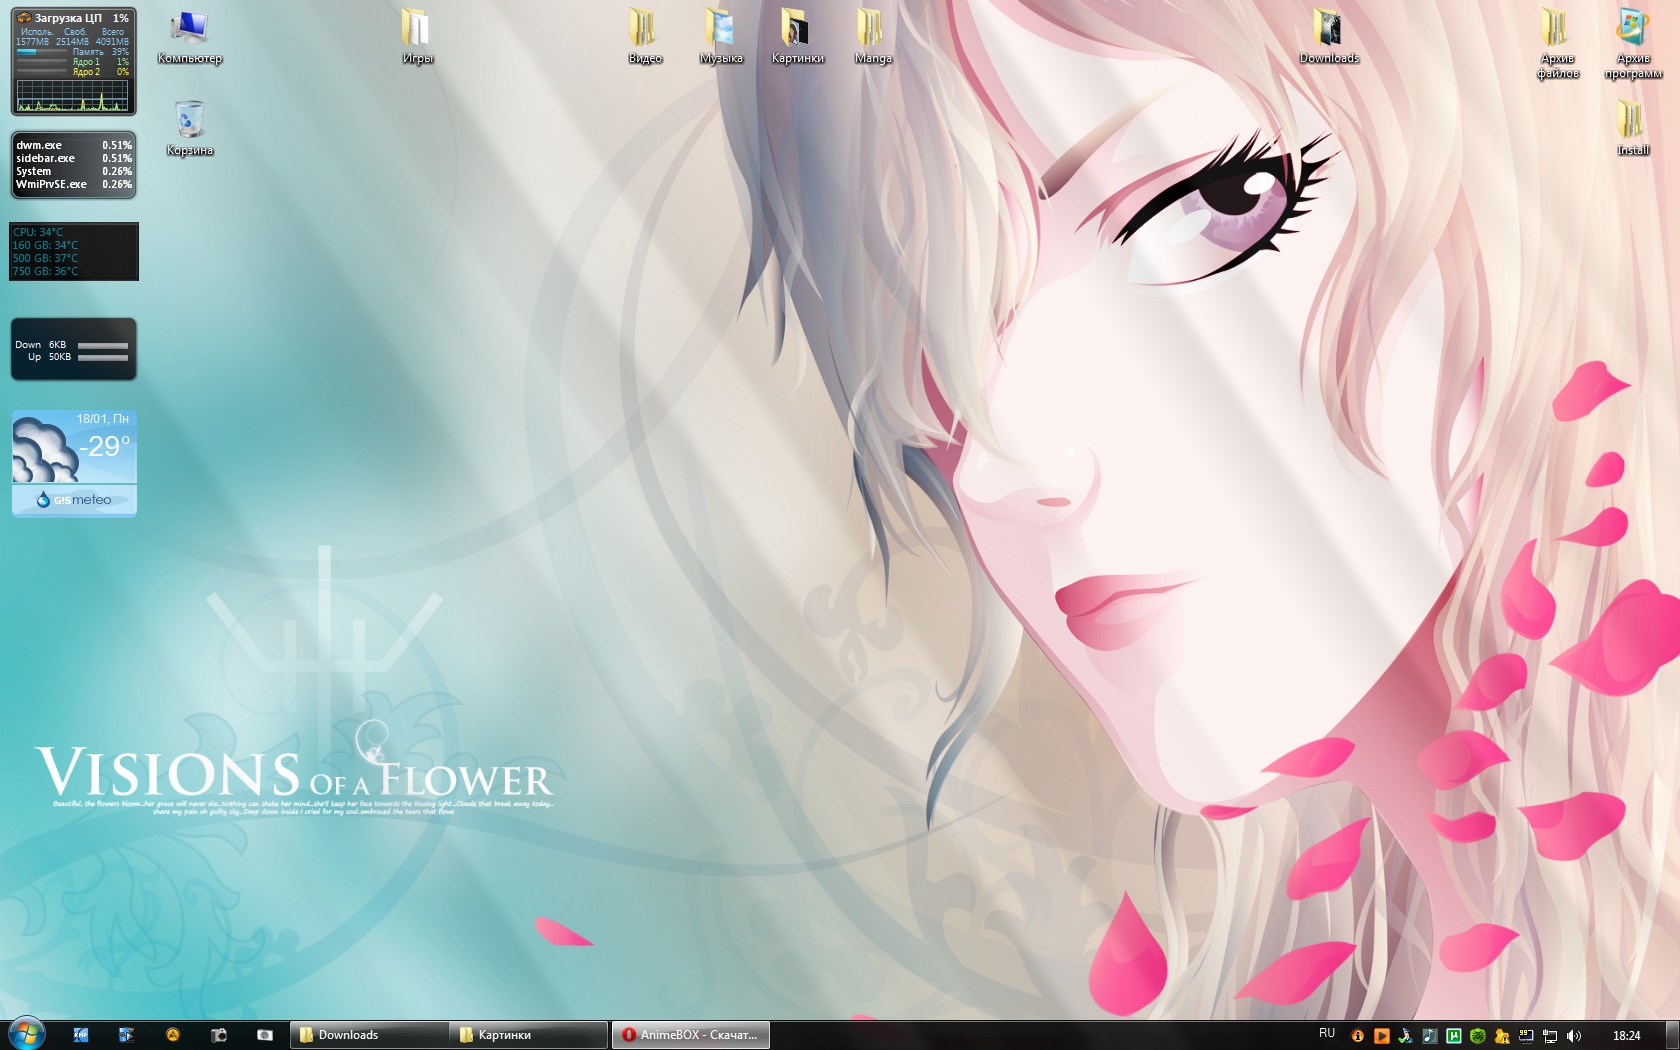The width and height of the screenshot is (1680, 1050).
Task: Open the Картинки desktop folder icon
Action: click(x=797, y=37)
